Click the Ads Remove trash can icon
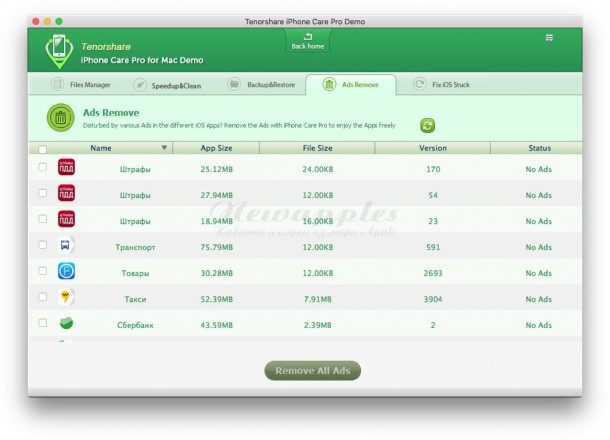 click(x=61, y=119)
